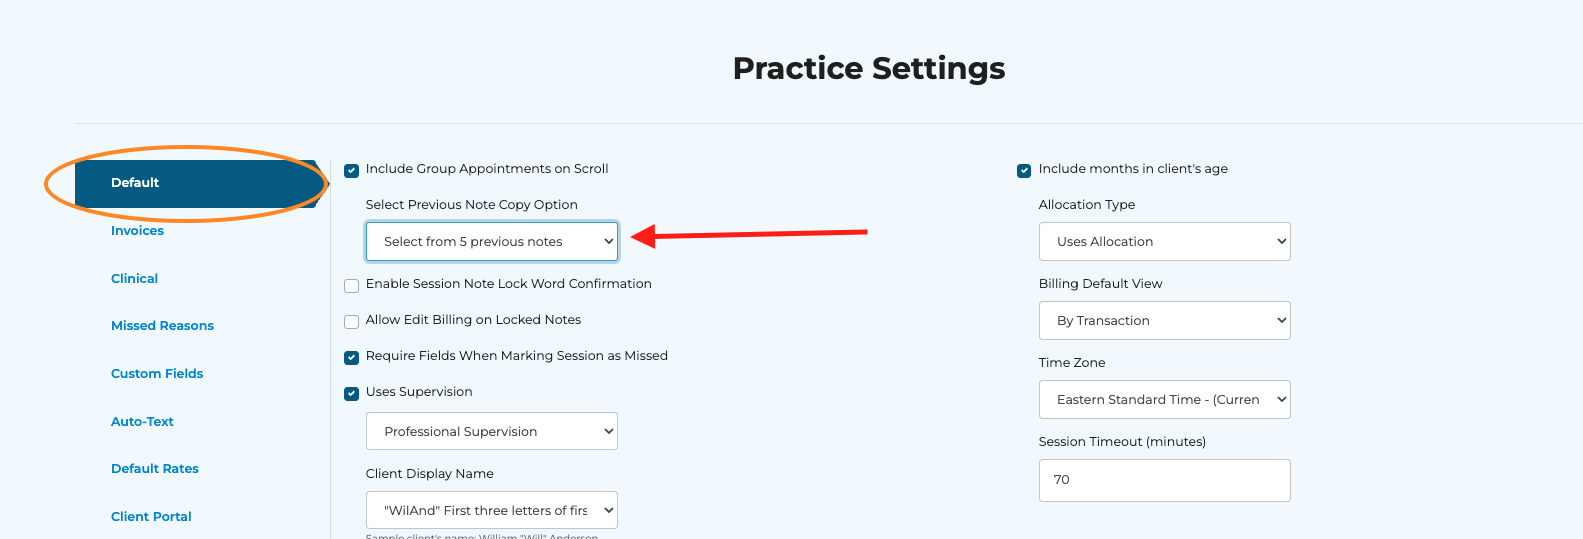Viewport: 1583px width, 539px height.
Task: Open the Allocation Type dropdown
Action: tap(1164, 242)
